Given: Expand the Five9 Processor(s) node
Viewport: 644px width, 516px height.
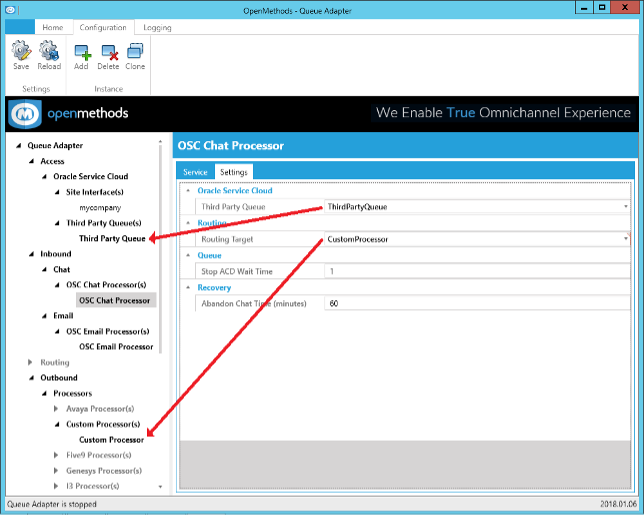Looking at the screenshot, I should [x=56, y=455].
